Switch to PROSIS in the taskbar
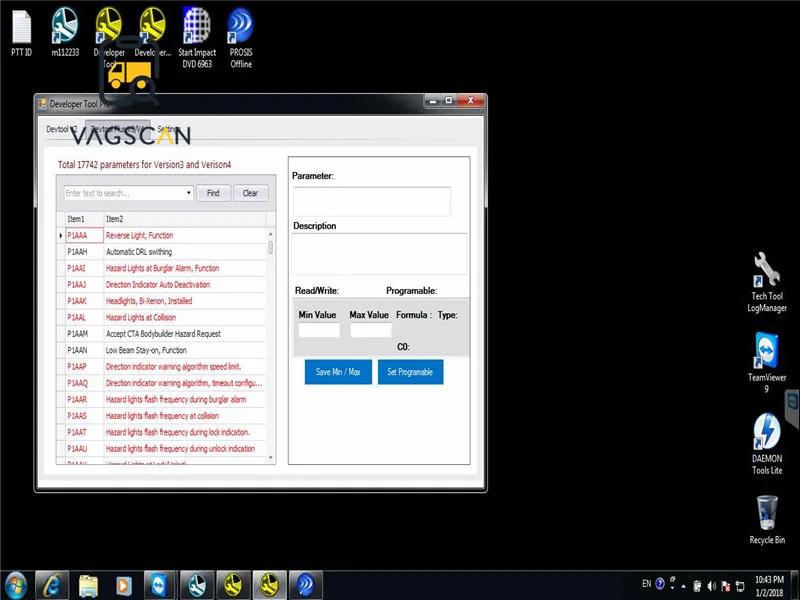This screenshot has width=800, height=600. (306, 585)
